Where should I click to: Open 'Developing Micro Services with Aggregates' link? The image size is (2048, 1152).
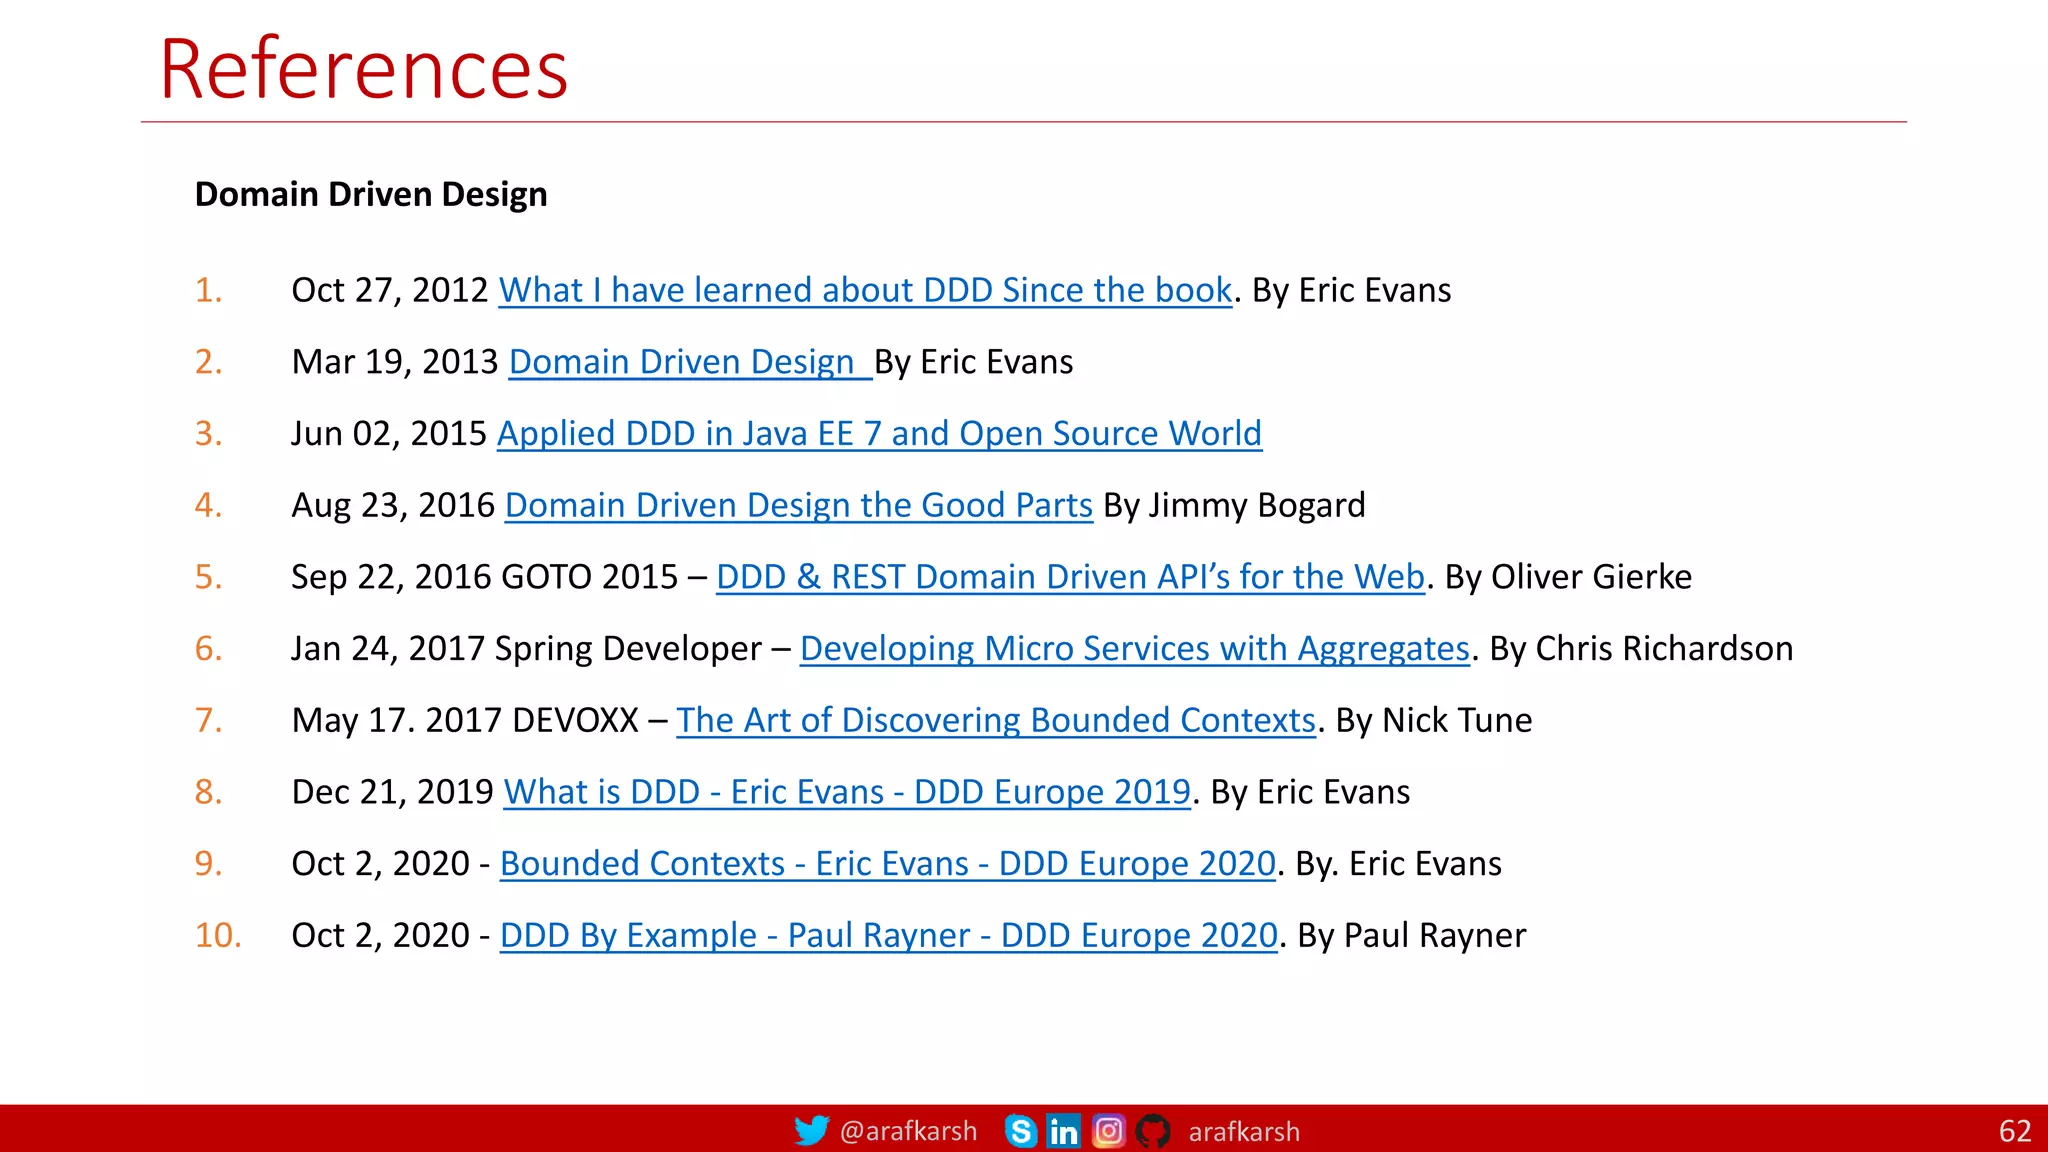tap(1134, 649)
